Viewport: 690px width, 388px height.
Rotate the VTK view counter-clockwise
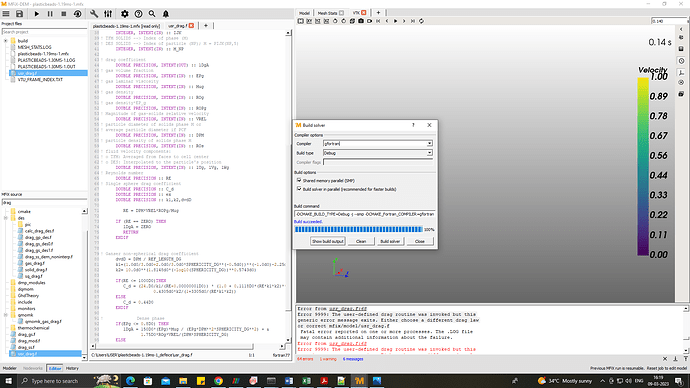click(335, 21)
